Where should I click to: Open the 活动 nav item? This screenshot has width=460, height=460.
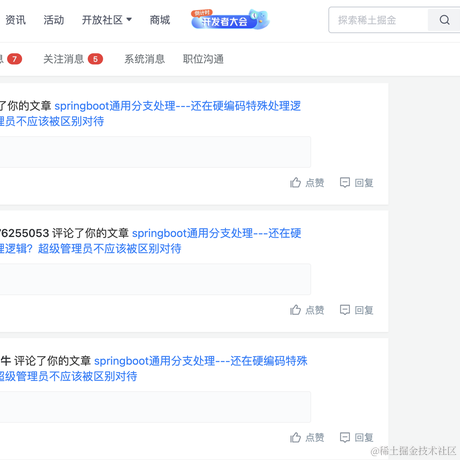click(54, 20)
